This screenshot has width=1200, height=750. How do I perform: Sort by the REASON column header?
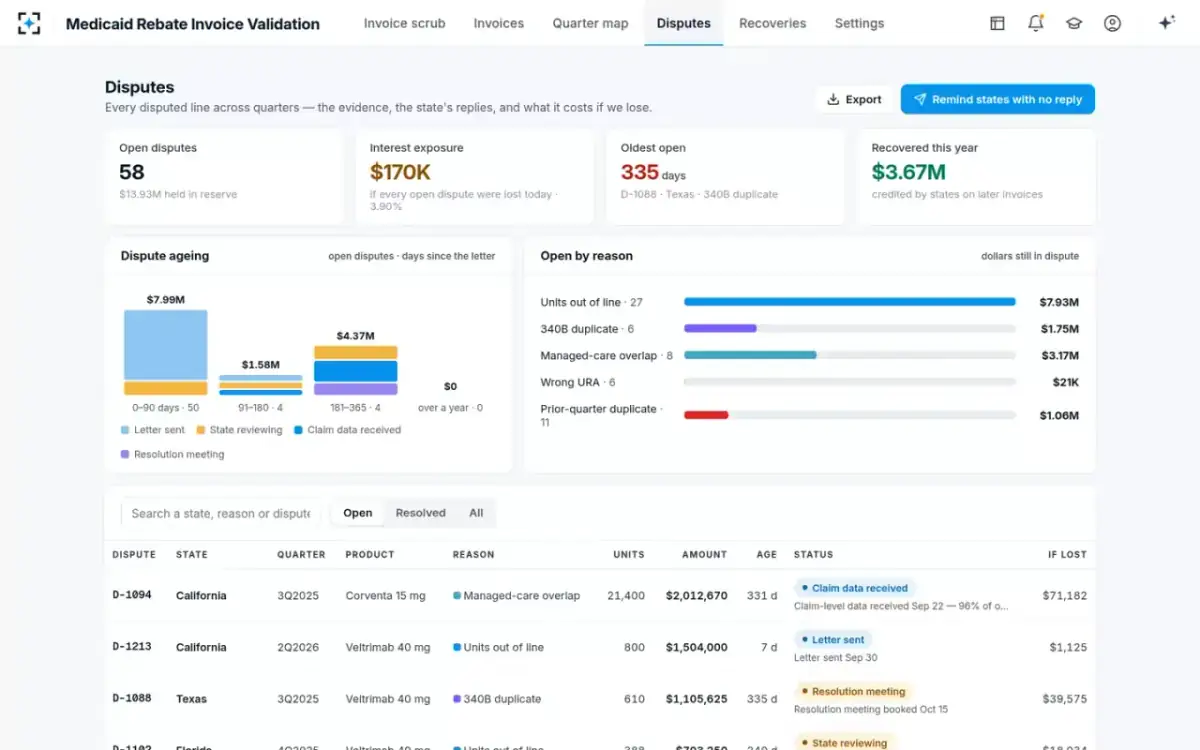coord(474,554)
